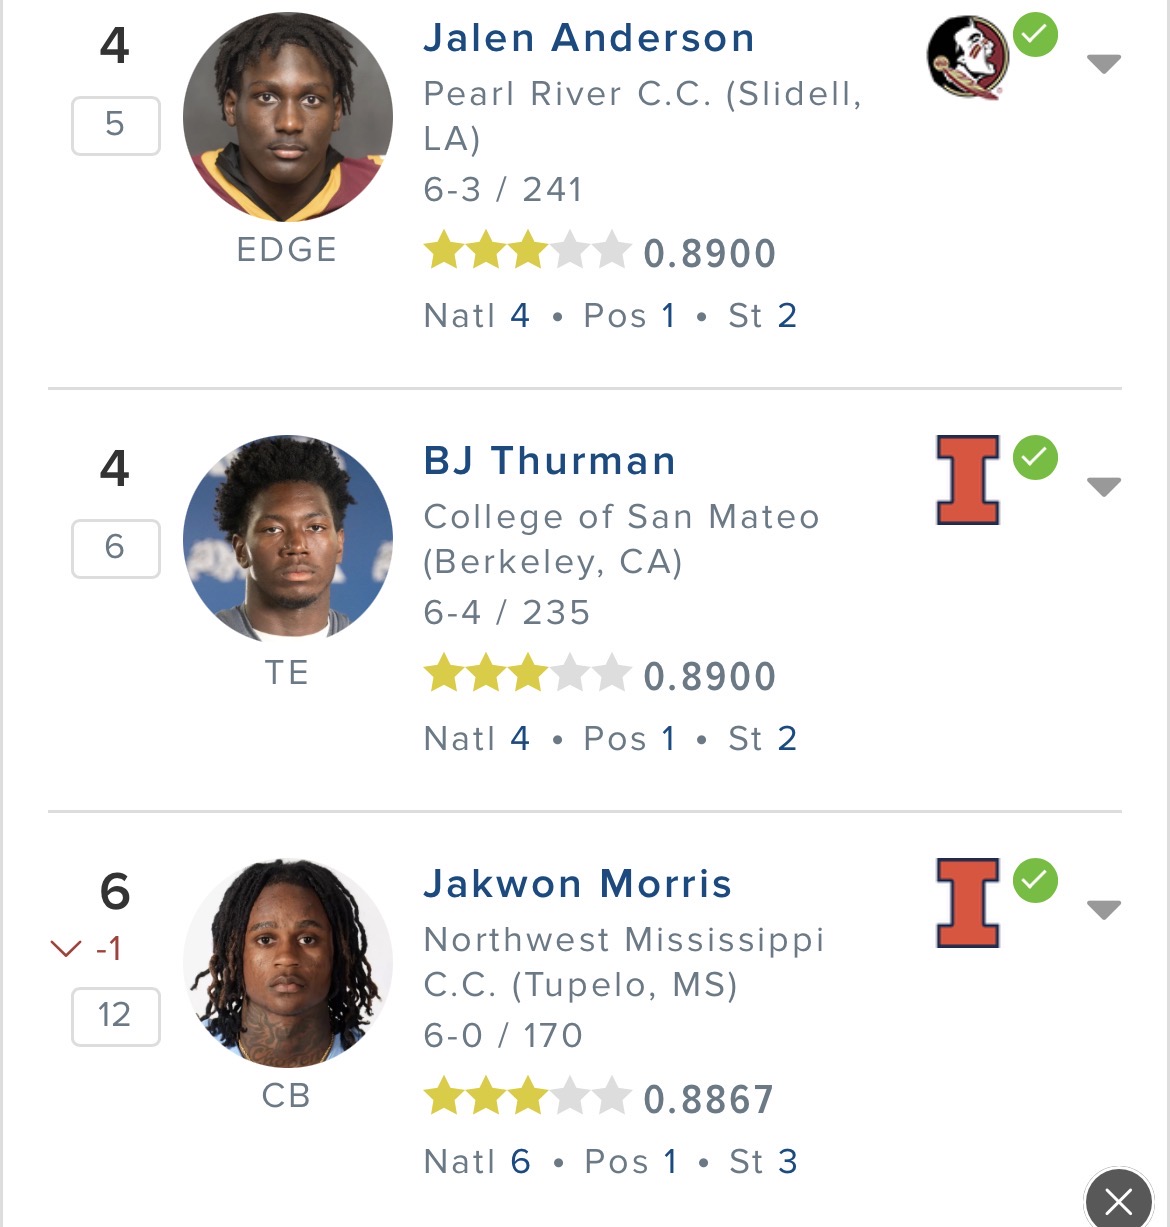The width and height of the screenshot is (1170, 1227).
Task: Click Jakwon Morris's profile photo
Action: tap(288, 963)
